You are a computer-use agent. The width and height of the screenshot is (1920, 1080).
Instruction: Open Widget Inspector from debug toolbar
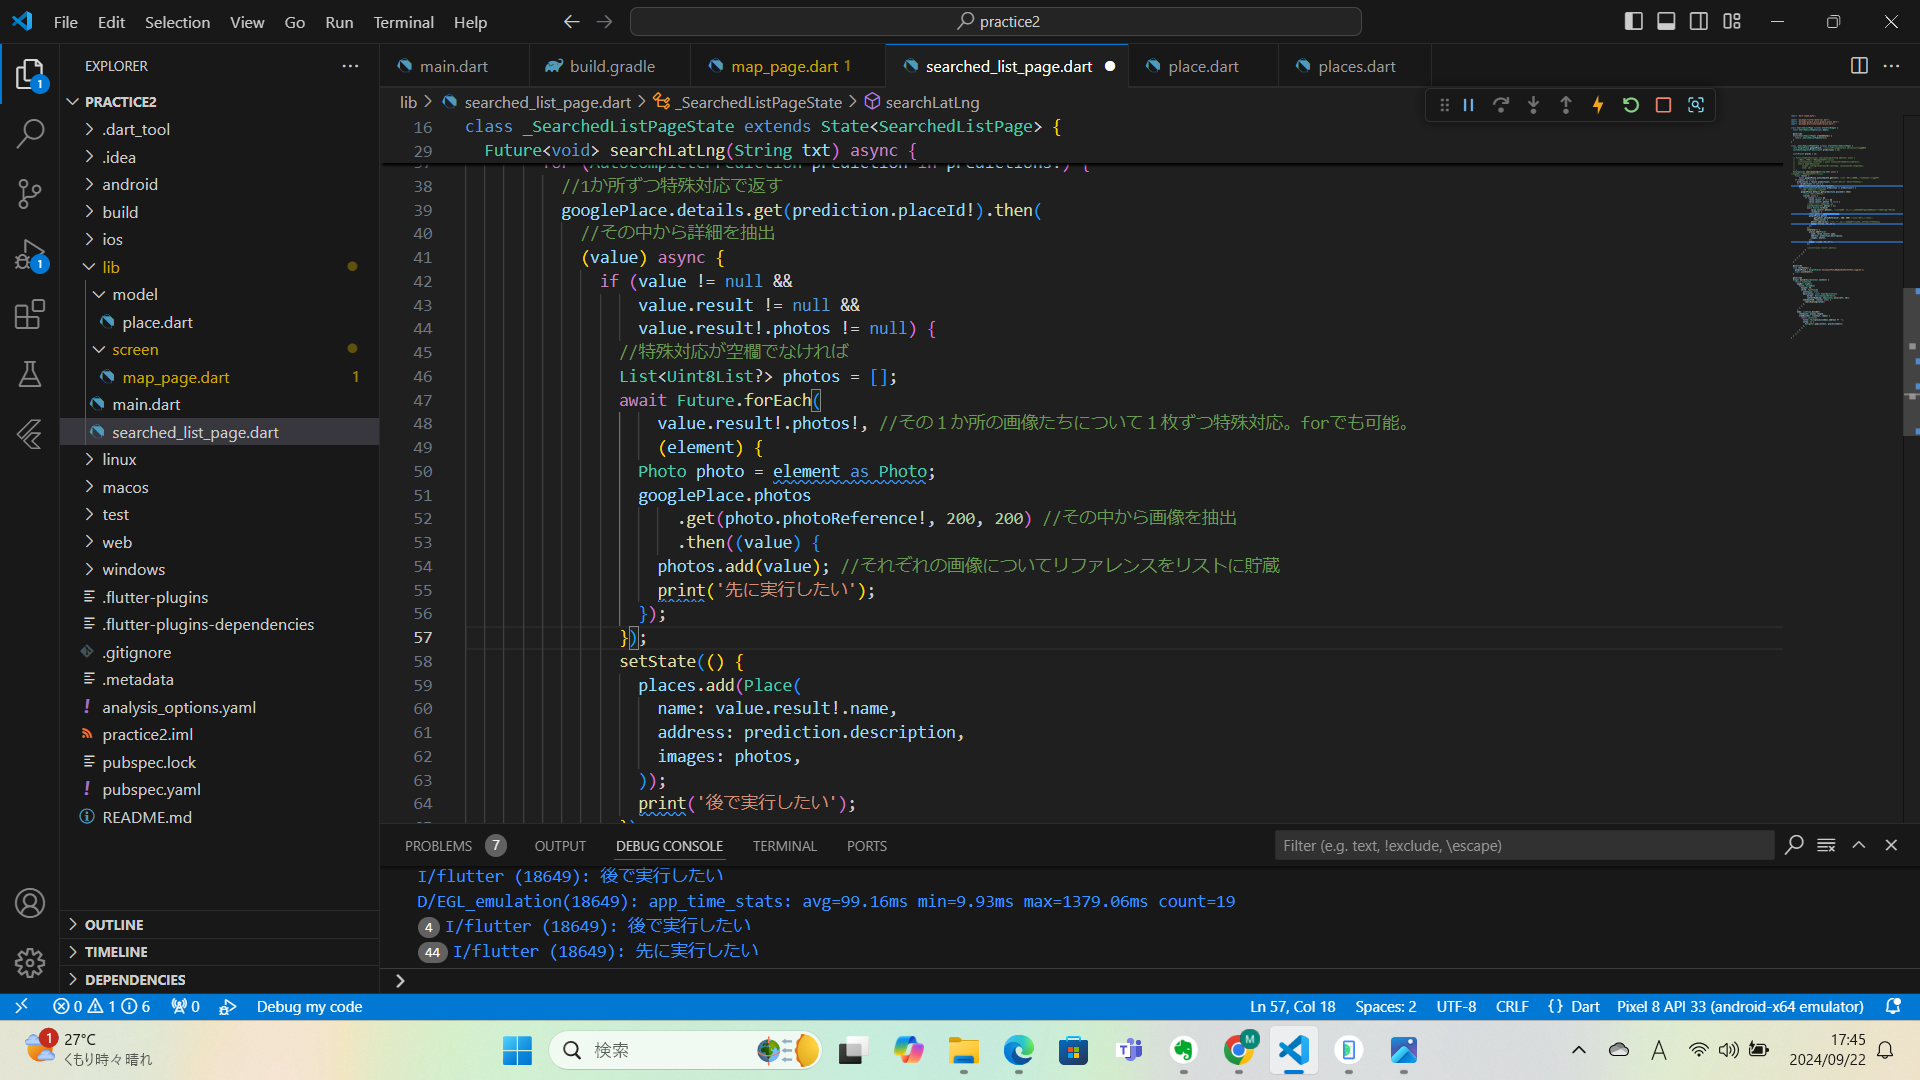coord(1696,105)
